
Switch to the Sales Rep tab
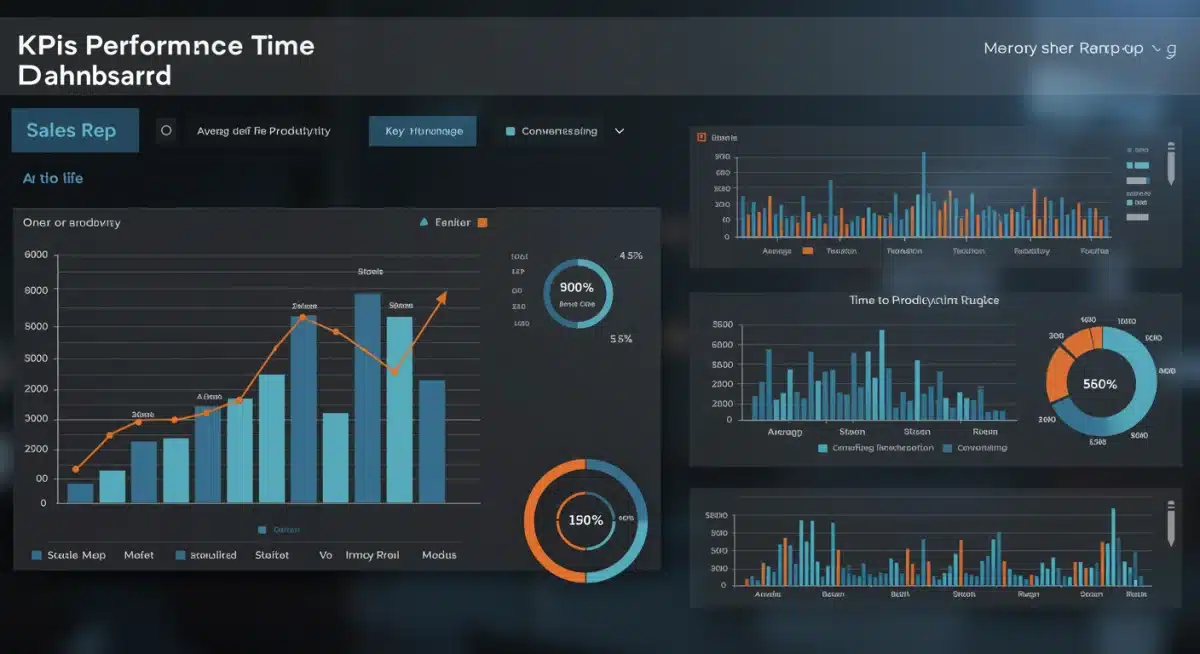(x=74, y=130)
